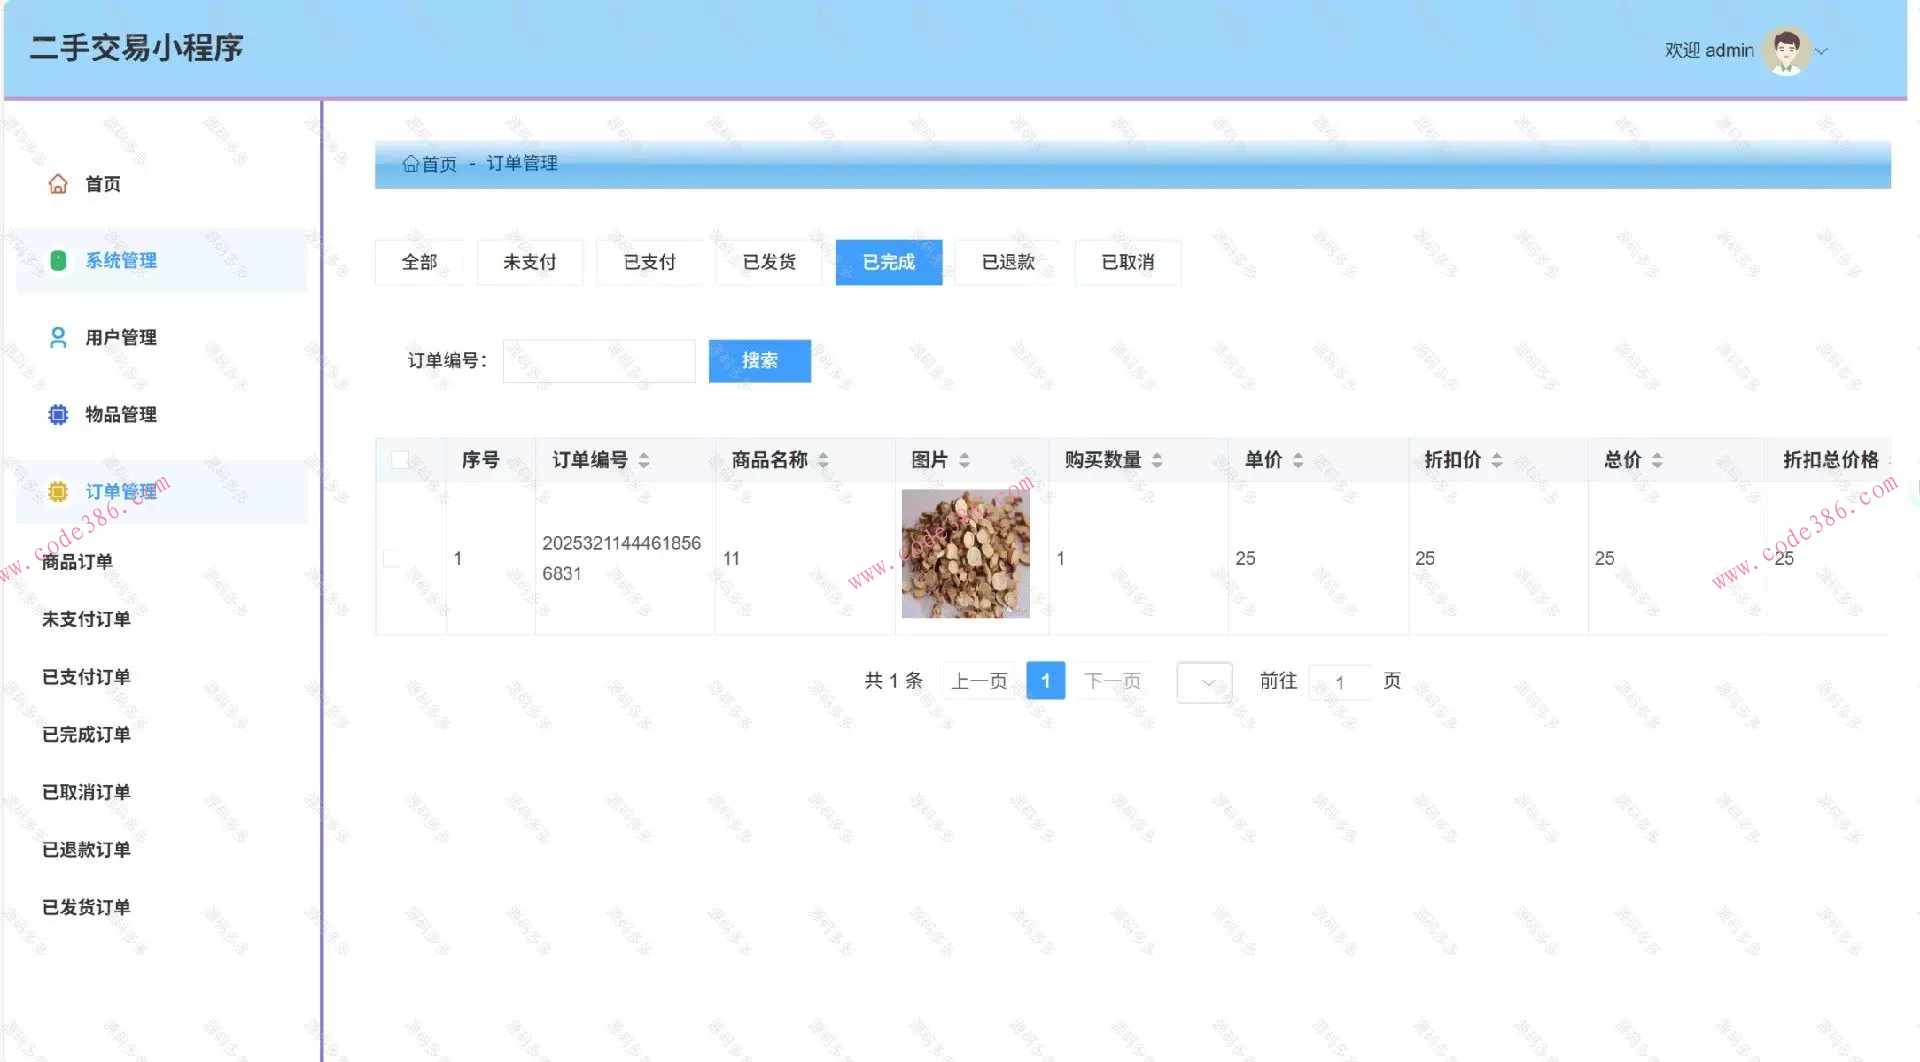Click the 订单编号 sort toggle
Viewport: 1920px width, 1062px height.
(x=645, y=460)
